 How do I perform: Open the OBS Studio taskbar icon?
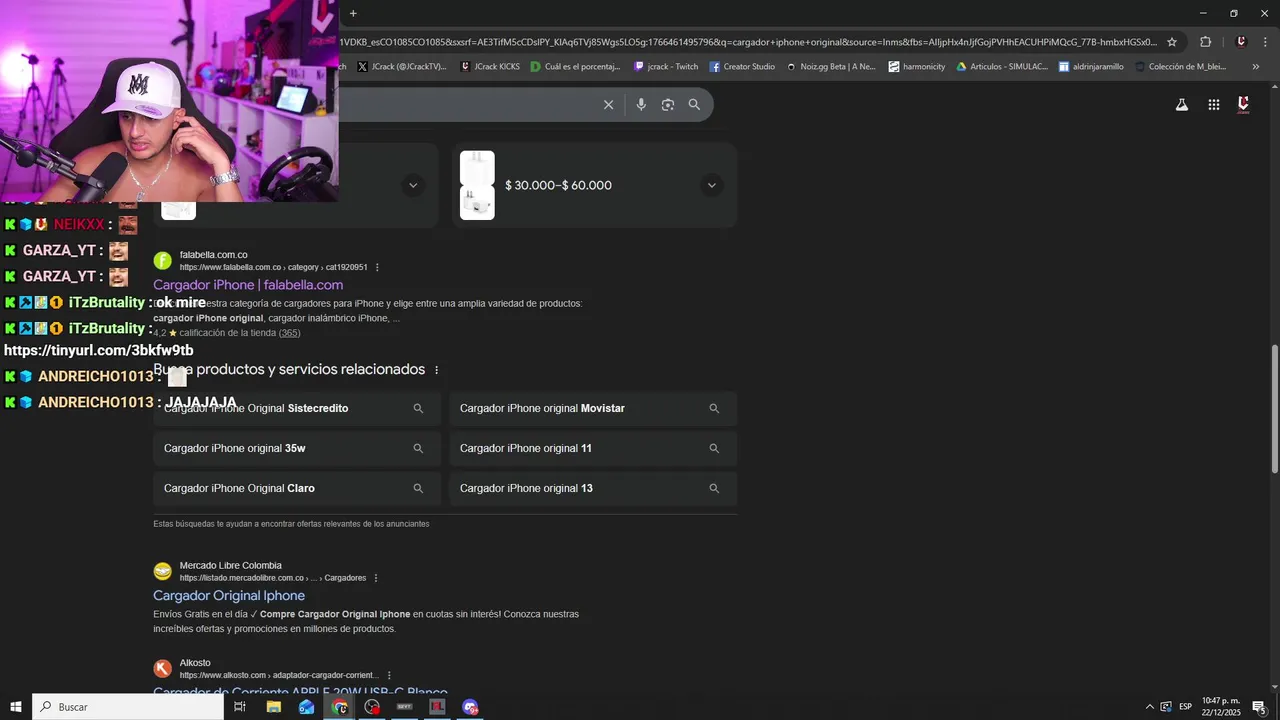coord(373,707)
